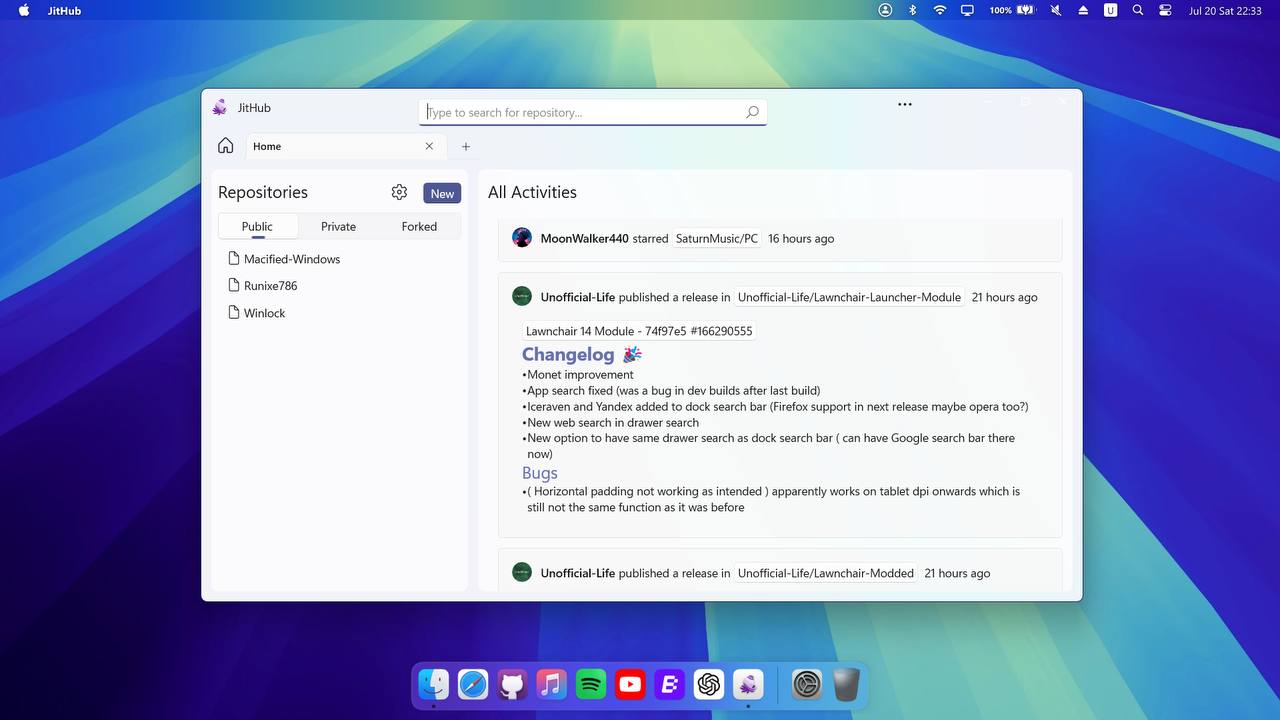Open the SaturnMusic/PC repository link
Screen dimensions: 1280x720
(x=717, y=239)
